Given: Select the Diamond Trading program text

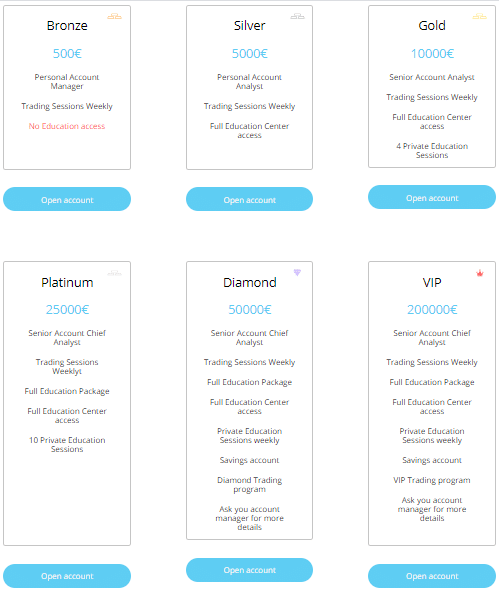Looking at the screenshot, I should click(249, 484).
